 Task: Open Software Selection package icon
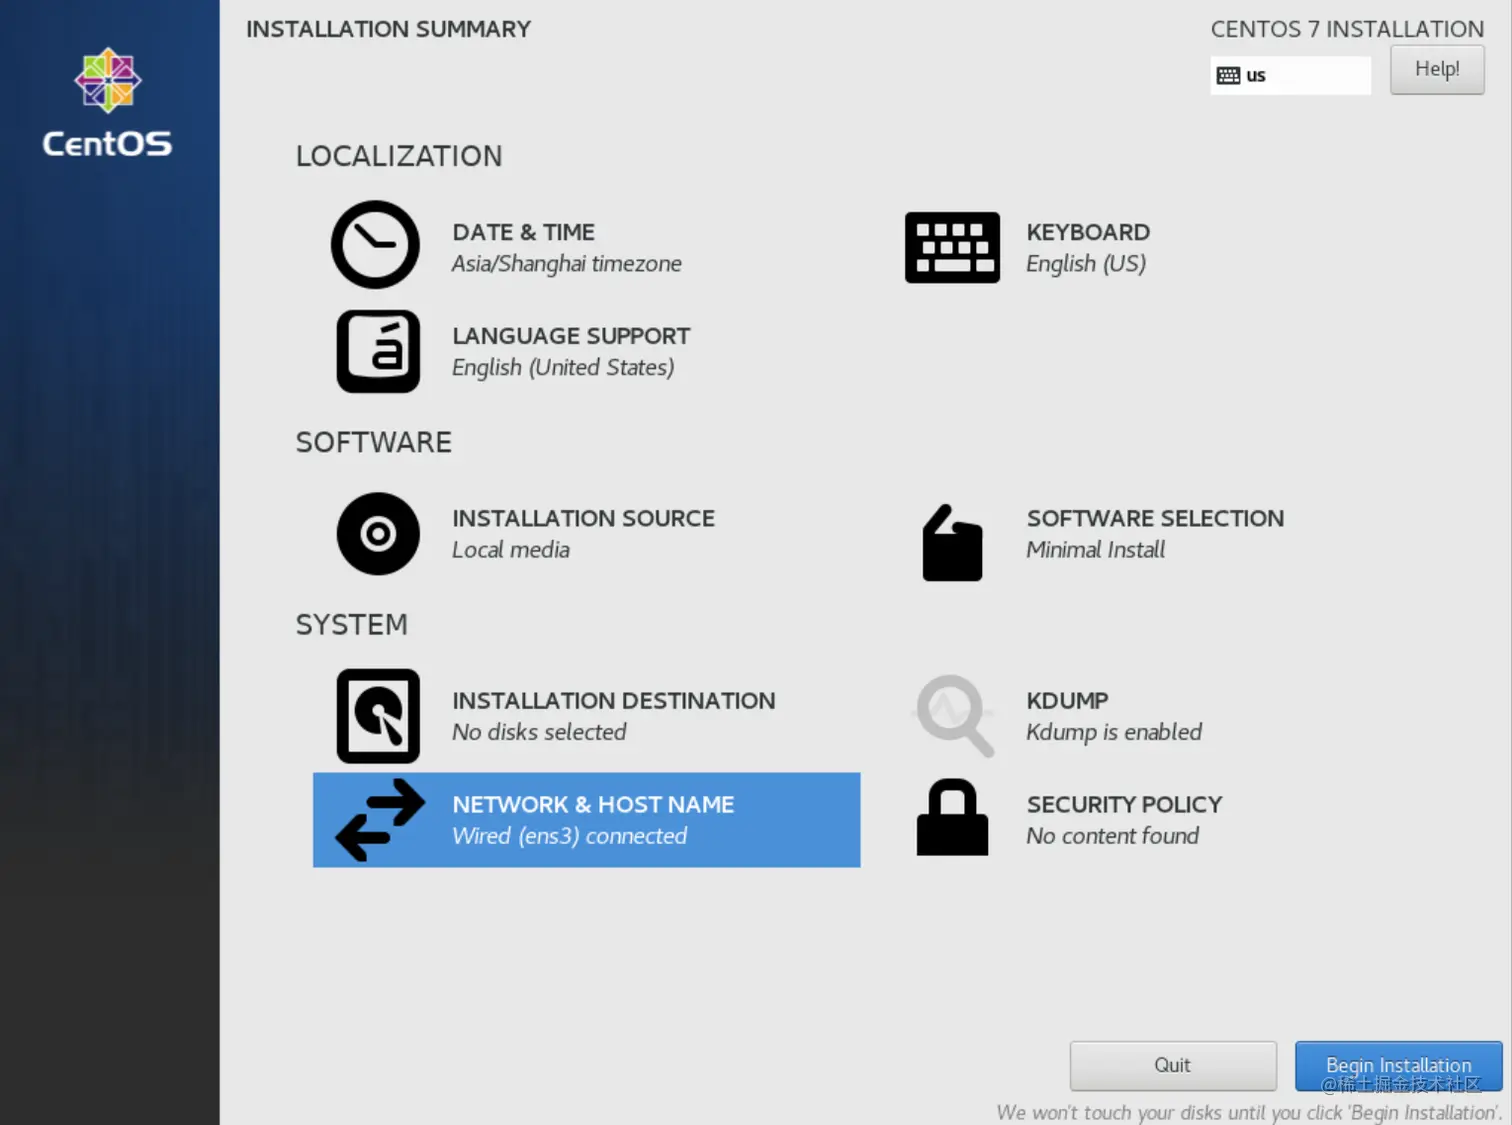952,542
